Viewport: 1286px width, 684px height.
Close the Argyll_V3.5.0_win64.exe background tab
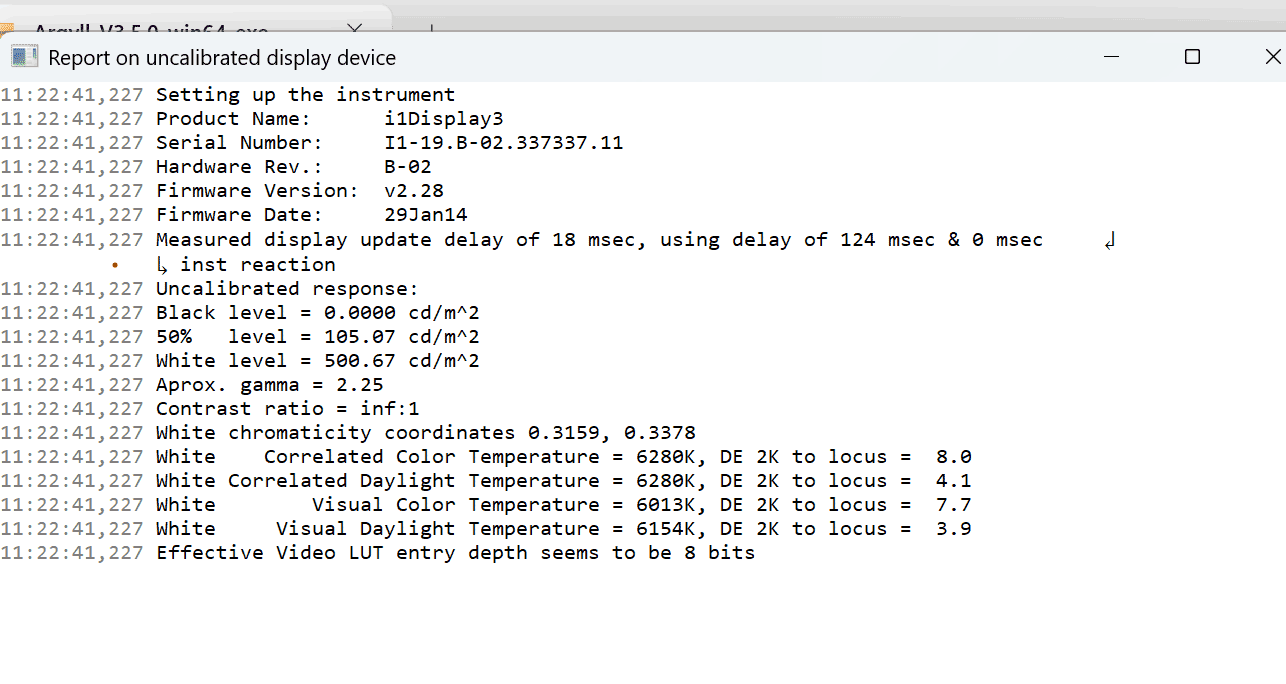(x=355, y=30)
